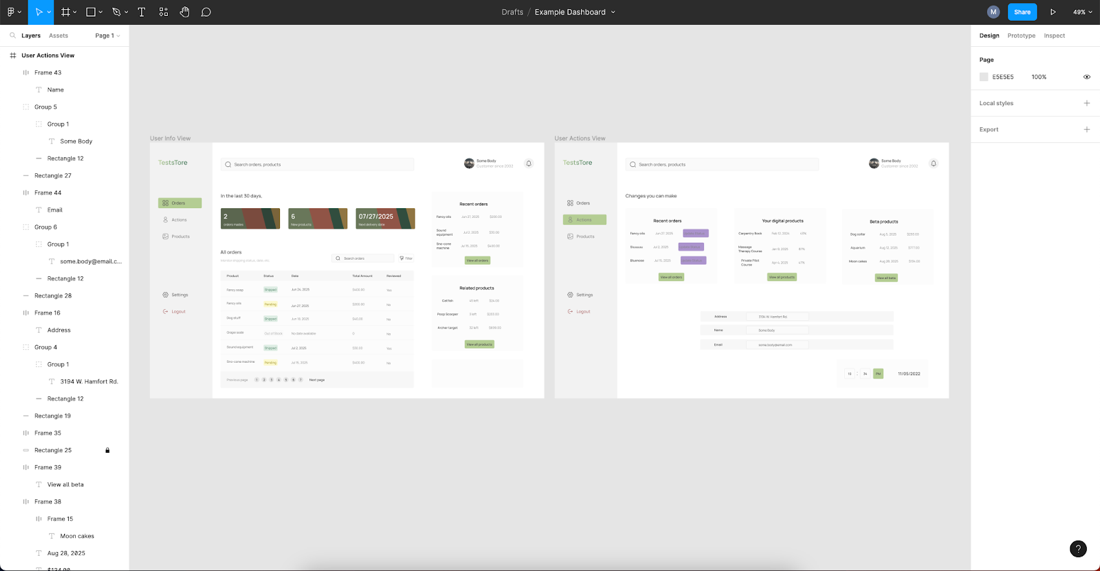Viewport: 1100px width, 571px height.
Task: Open the Design tab
Action: pos(989,36)
